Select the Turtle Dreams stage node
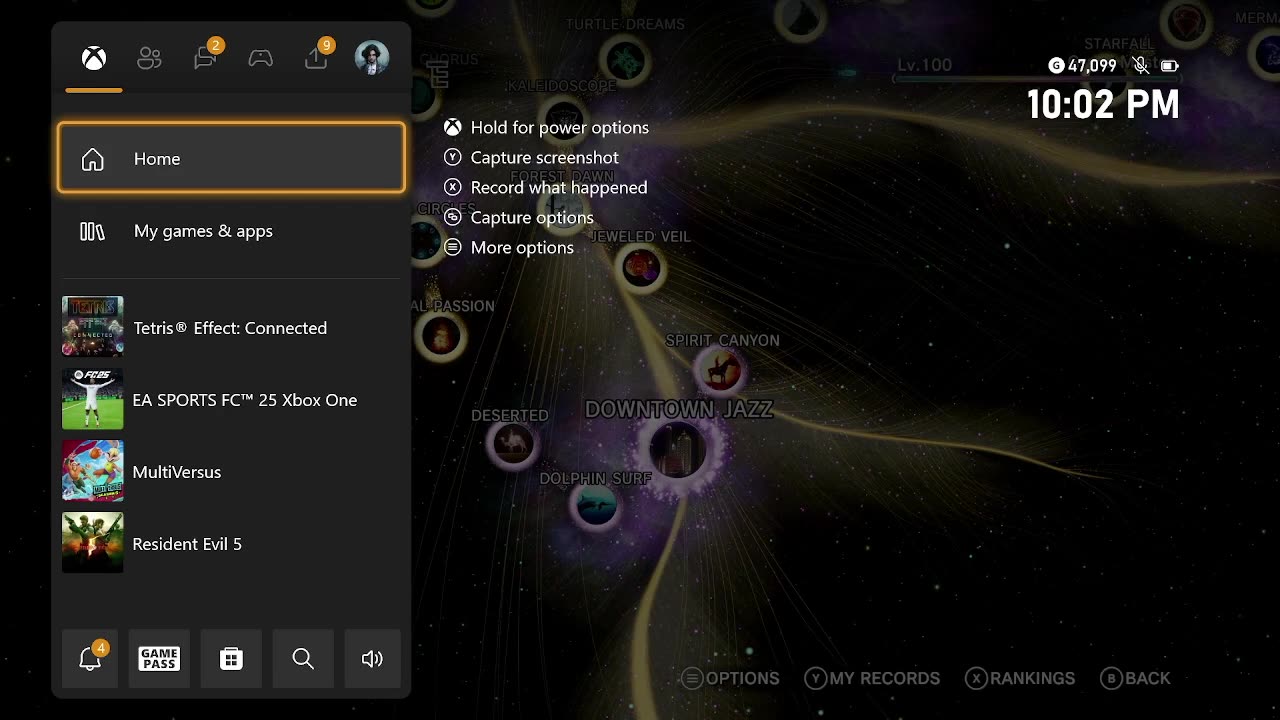This screenshot has width=1280, height=720. [x=626, y=61]
